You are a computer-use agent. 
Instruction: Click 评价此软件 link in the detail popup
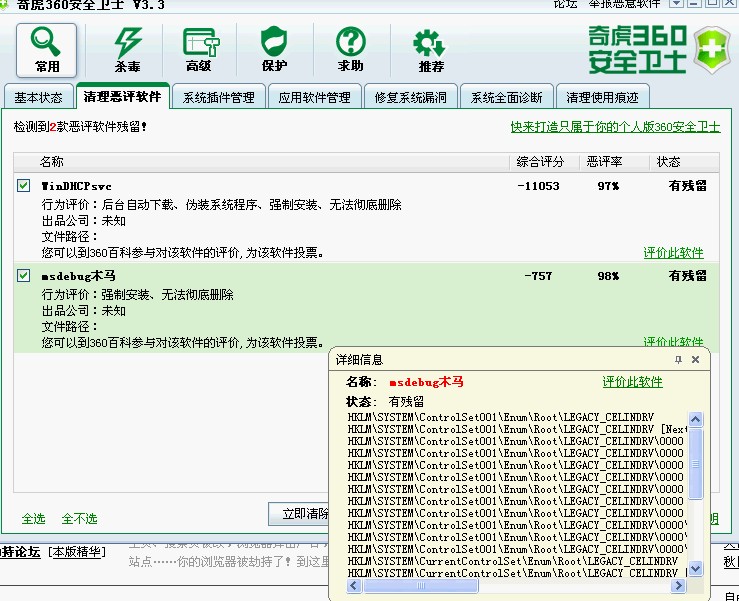click(632, 382)
